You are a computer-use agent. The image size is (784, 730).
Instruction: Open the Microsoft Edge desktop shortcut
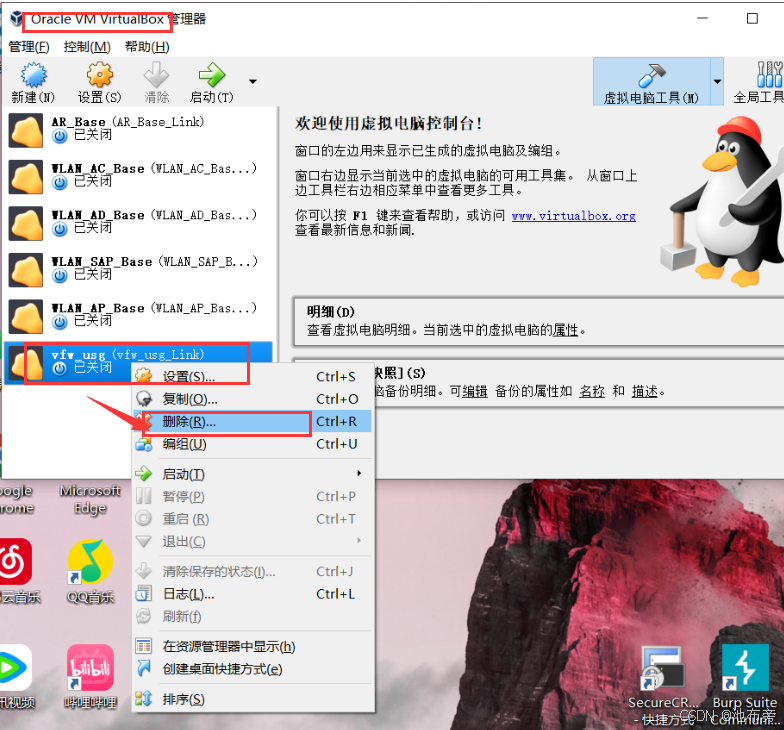click(x=90, y=499)
